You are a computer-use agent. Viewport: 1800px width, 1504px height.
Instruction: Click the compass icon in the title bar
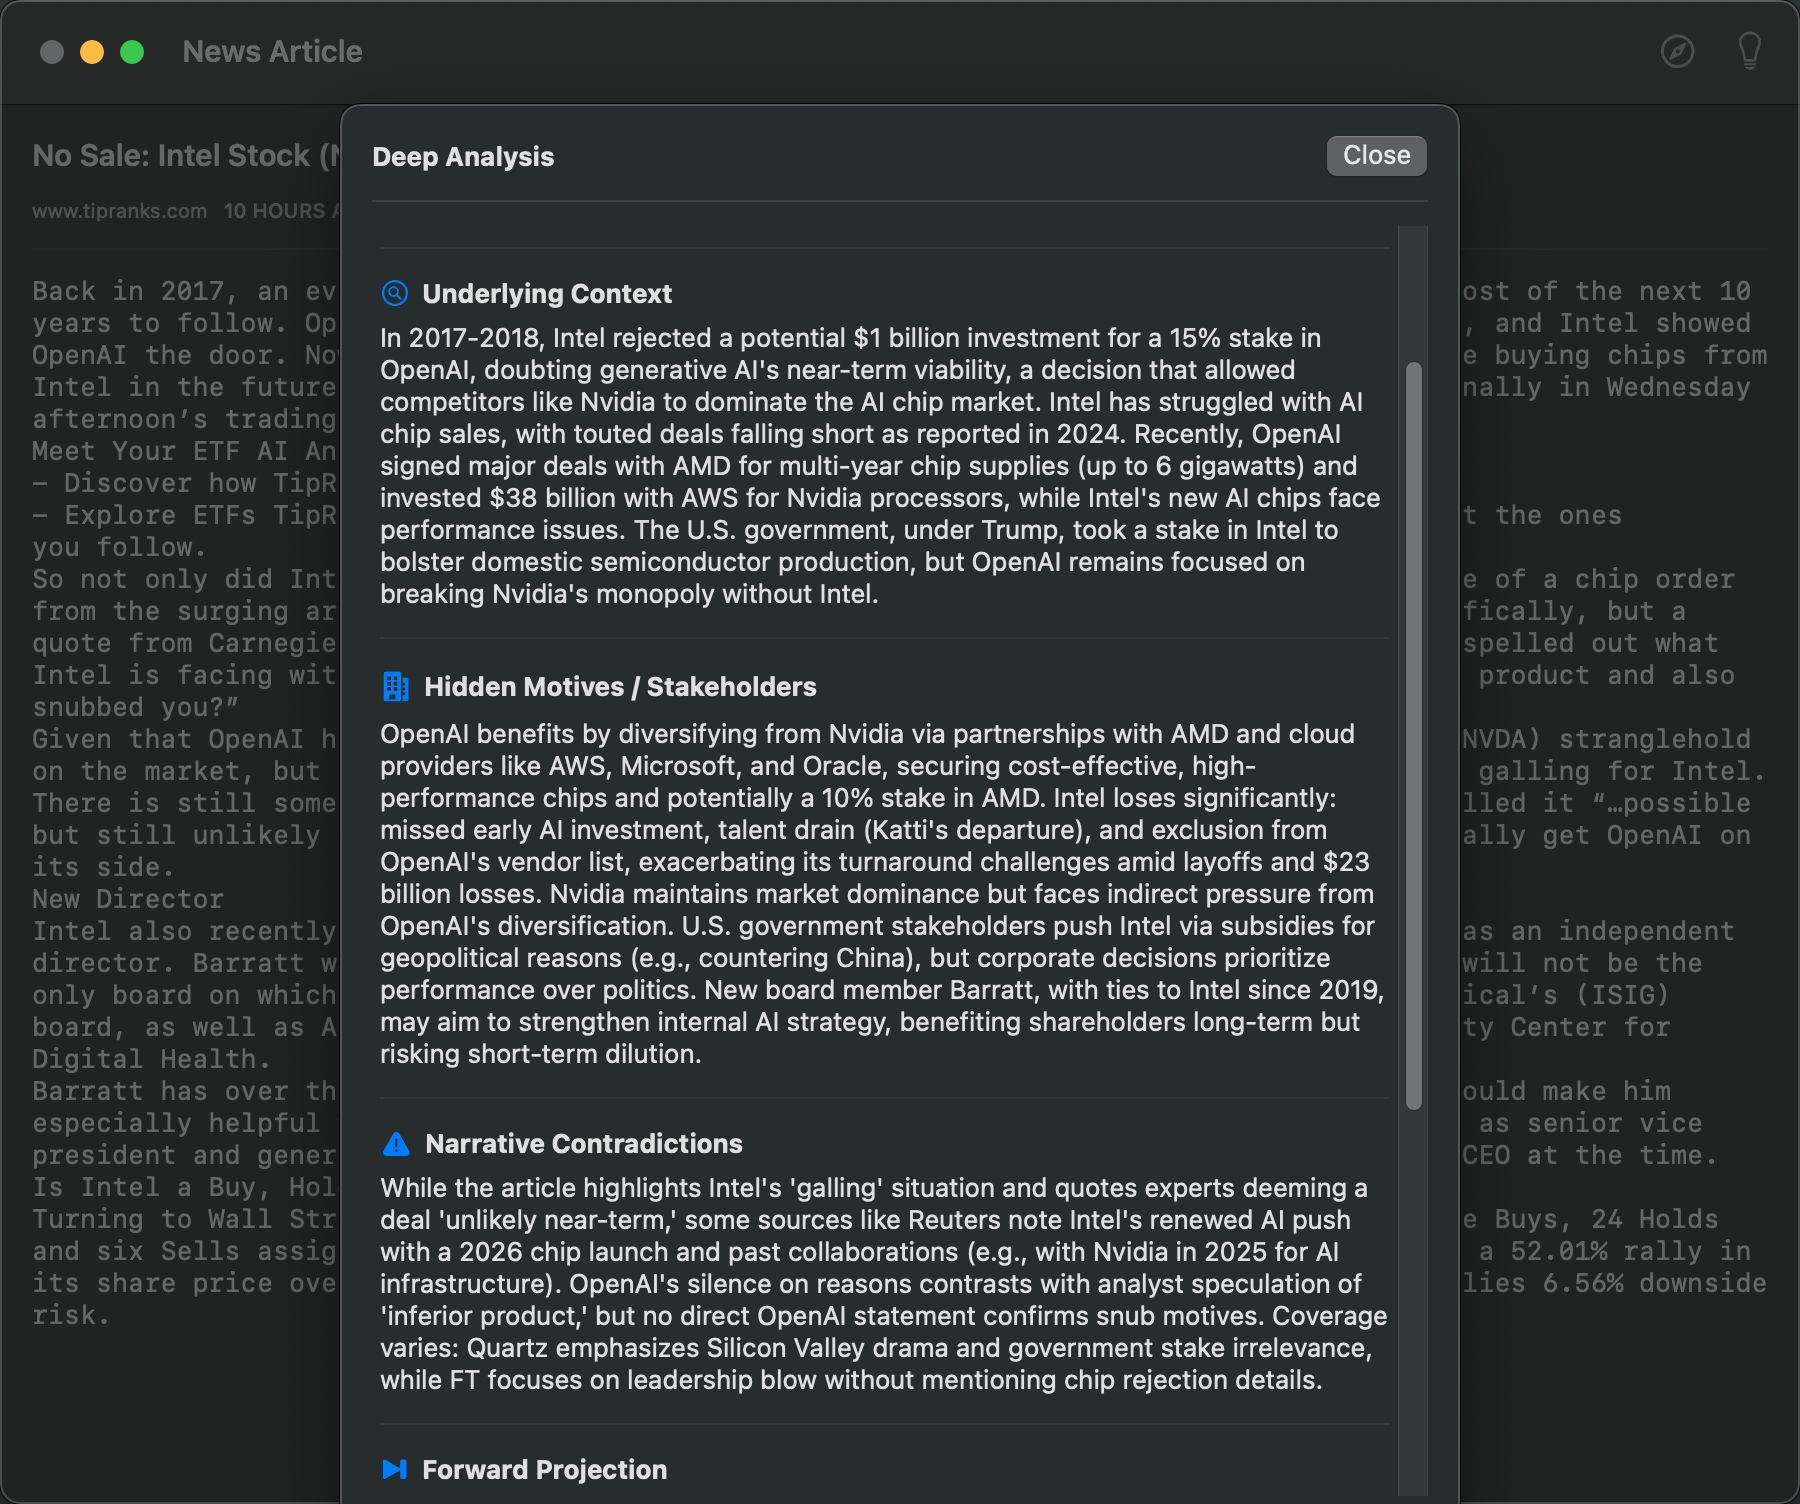[1677, 51]
